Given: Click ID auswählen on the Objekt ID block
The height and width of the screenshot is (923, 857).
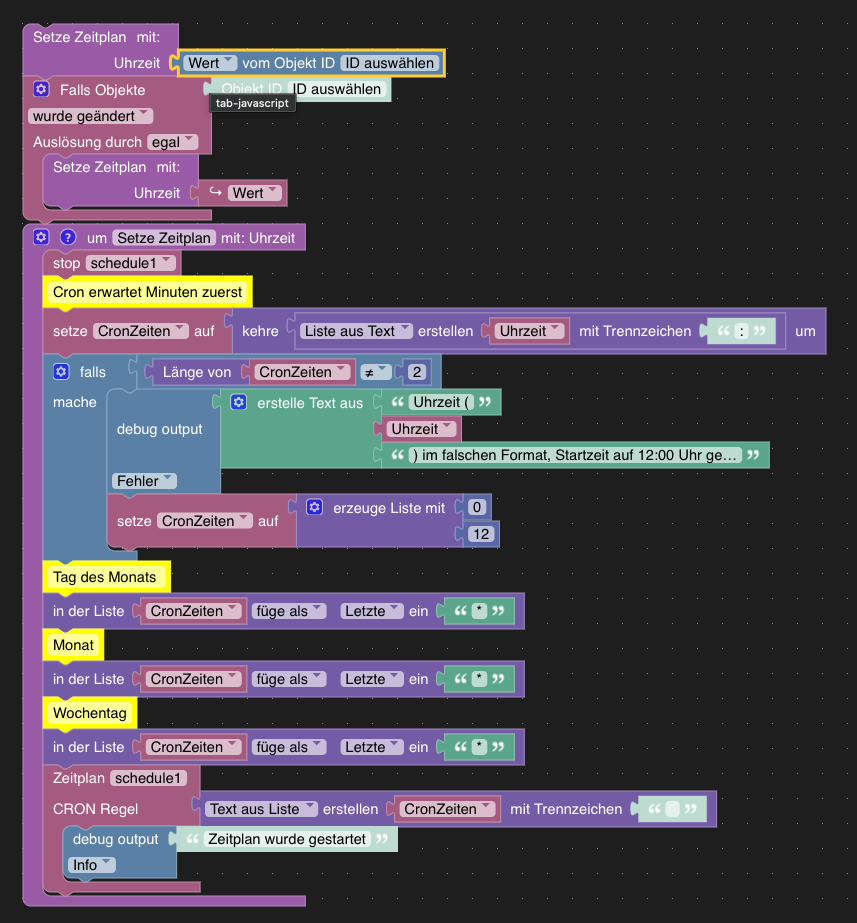Looking at the screenshot, I should coord(338,89).
